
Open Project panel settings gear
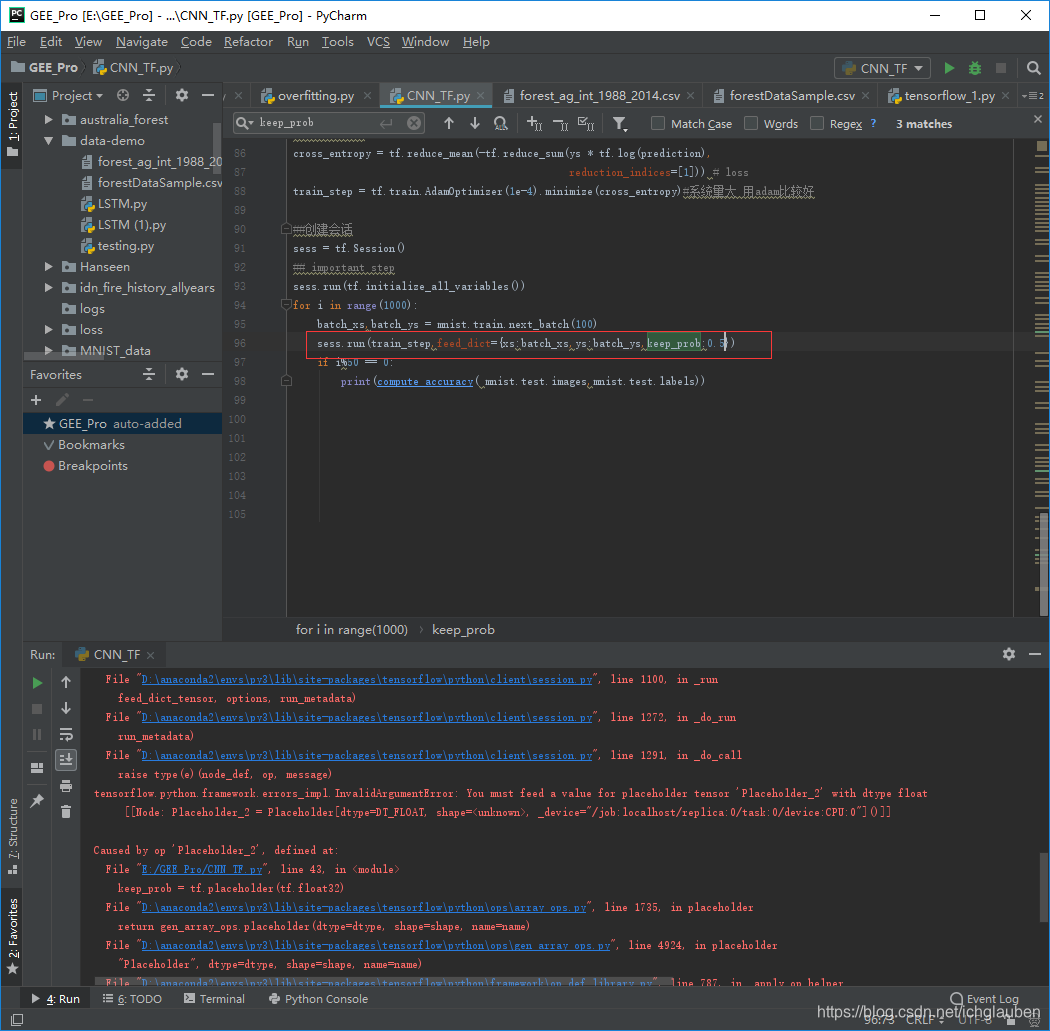tap(181, 95)
